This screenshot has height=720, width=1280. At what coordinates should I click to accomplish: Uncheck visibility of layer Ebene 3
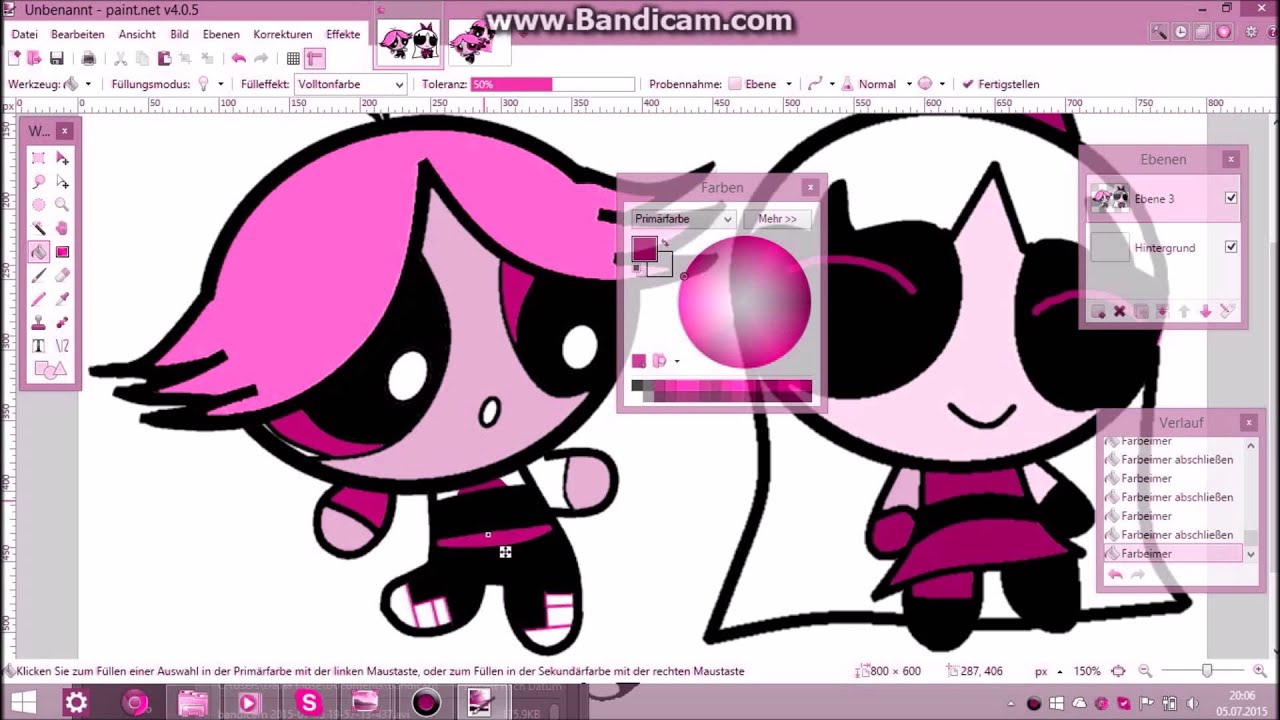[1231, 198]
